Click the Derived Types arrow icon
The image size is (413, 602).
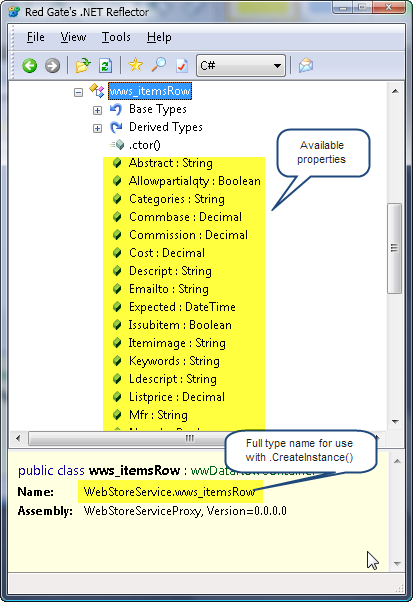point(116,127)
